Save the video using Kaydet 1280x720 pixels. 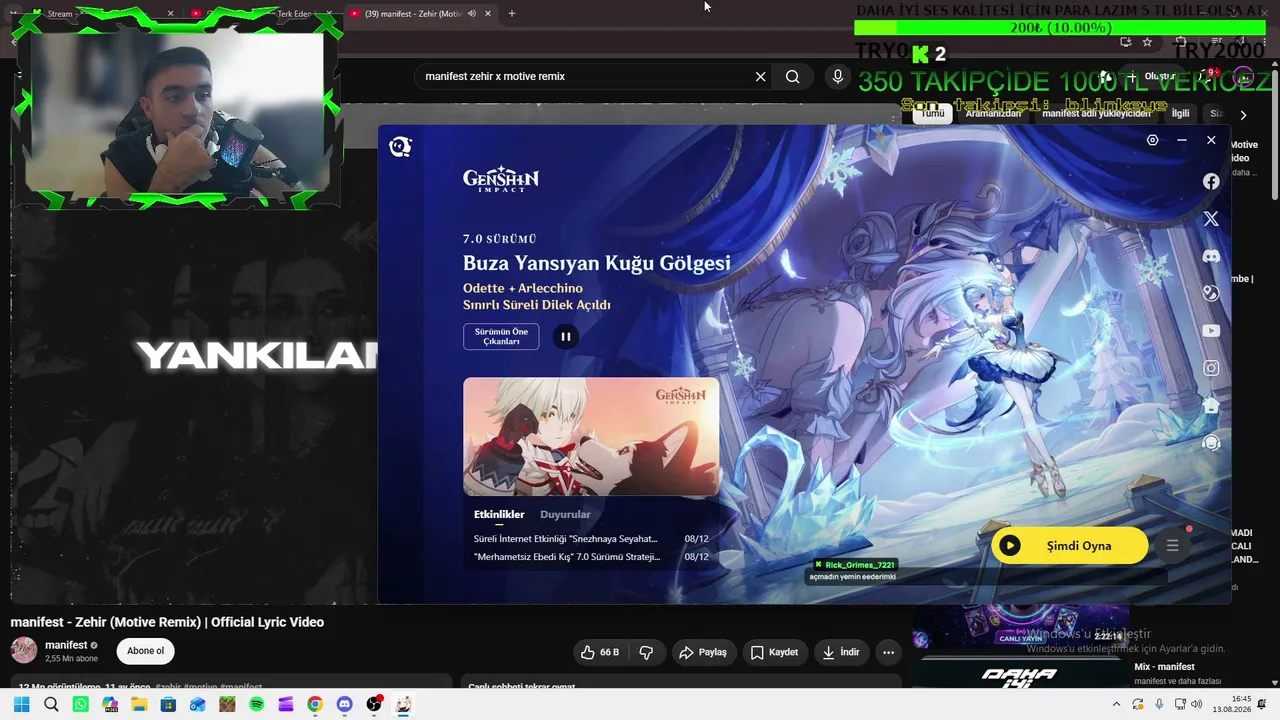[774, 652]
